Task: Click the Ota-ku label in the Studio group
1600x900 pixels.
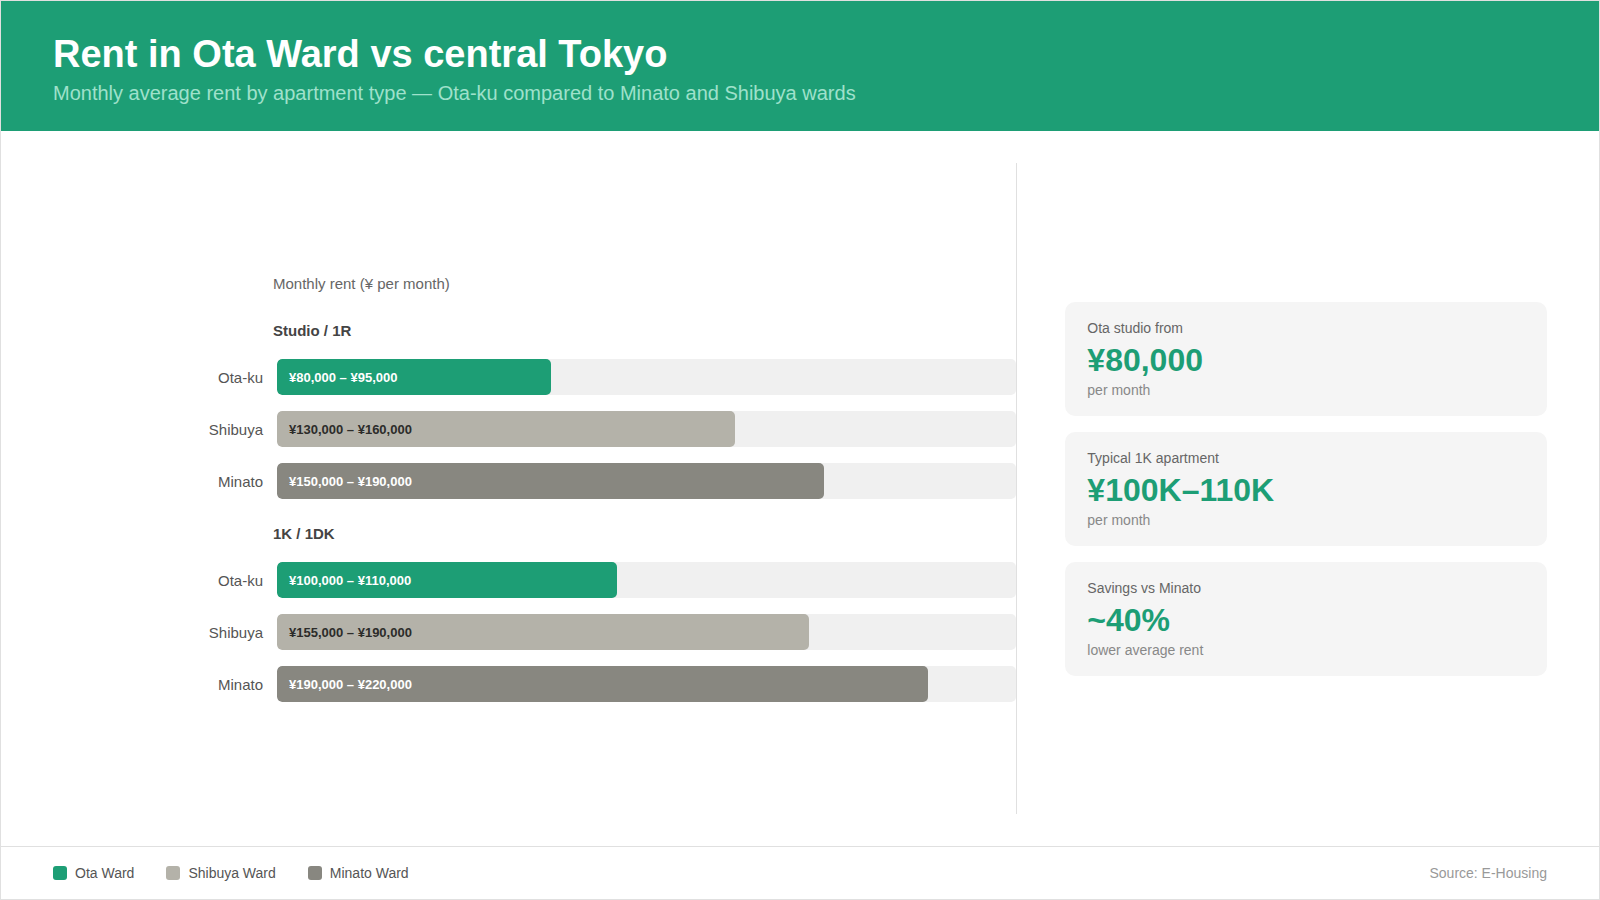Action: tap(240, 378)
